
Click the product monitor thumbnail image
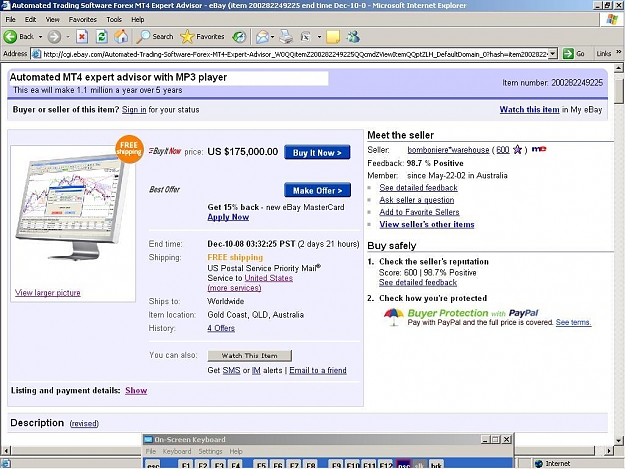(72, 207)
